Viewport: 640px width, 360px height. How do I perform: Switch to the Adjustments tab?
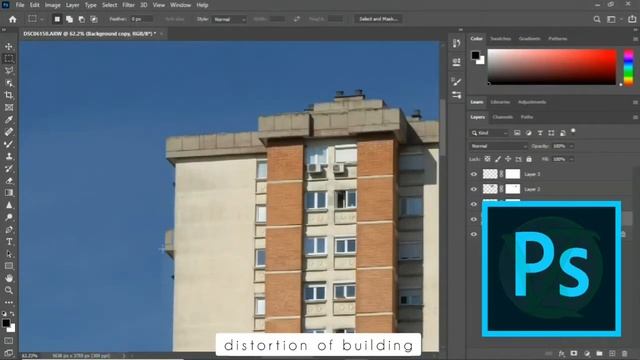coord(532,102)
